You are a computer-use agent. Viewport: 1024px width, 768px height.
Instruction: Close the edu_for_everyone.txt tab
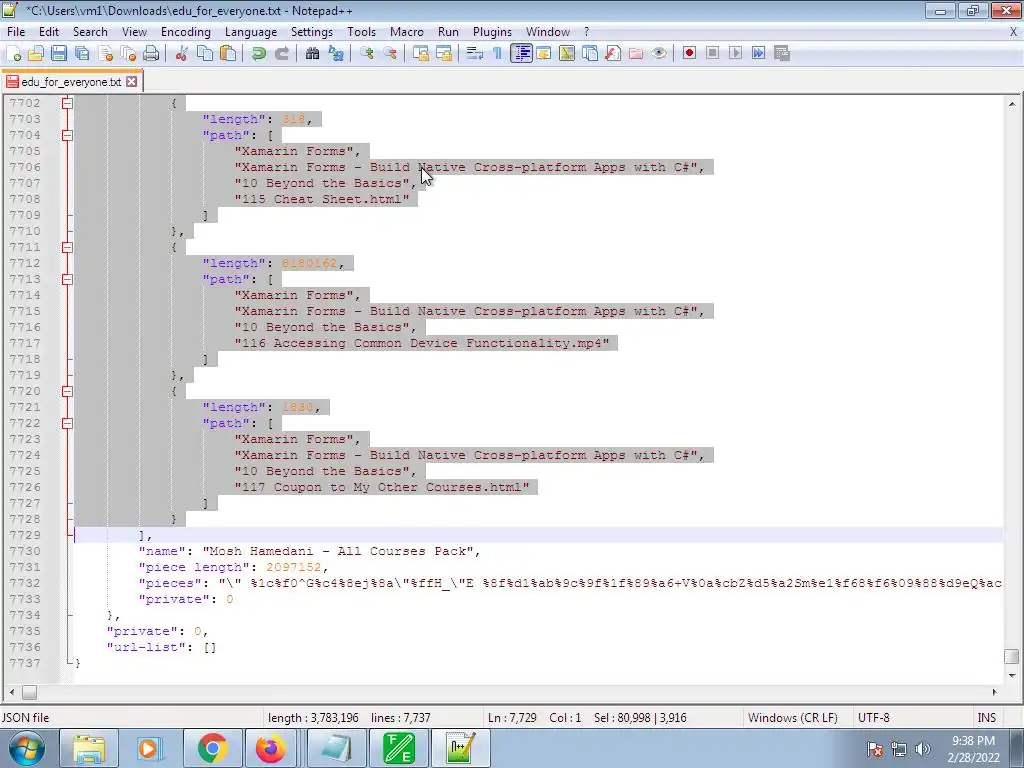pos(131,82)
